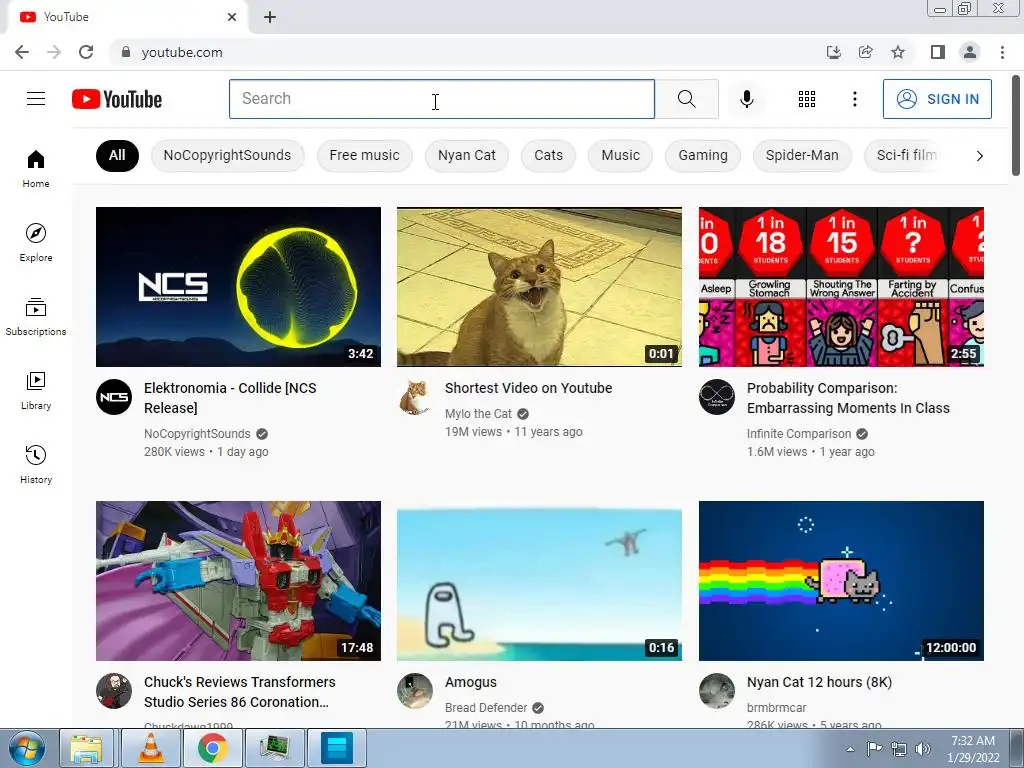Open the volume control in tray

[x=922, y=748]
